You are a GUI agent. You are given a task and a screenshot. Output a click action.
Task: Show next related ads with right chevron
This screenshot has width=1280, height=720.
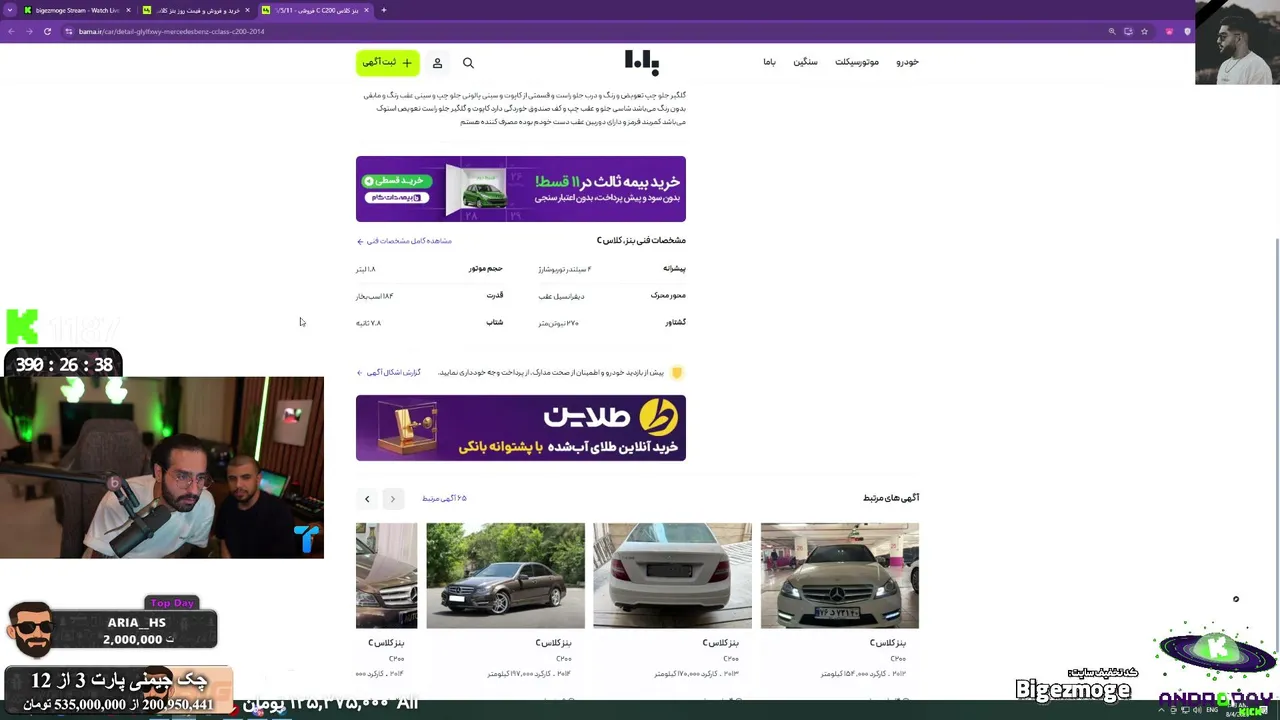click(393, 499)
